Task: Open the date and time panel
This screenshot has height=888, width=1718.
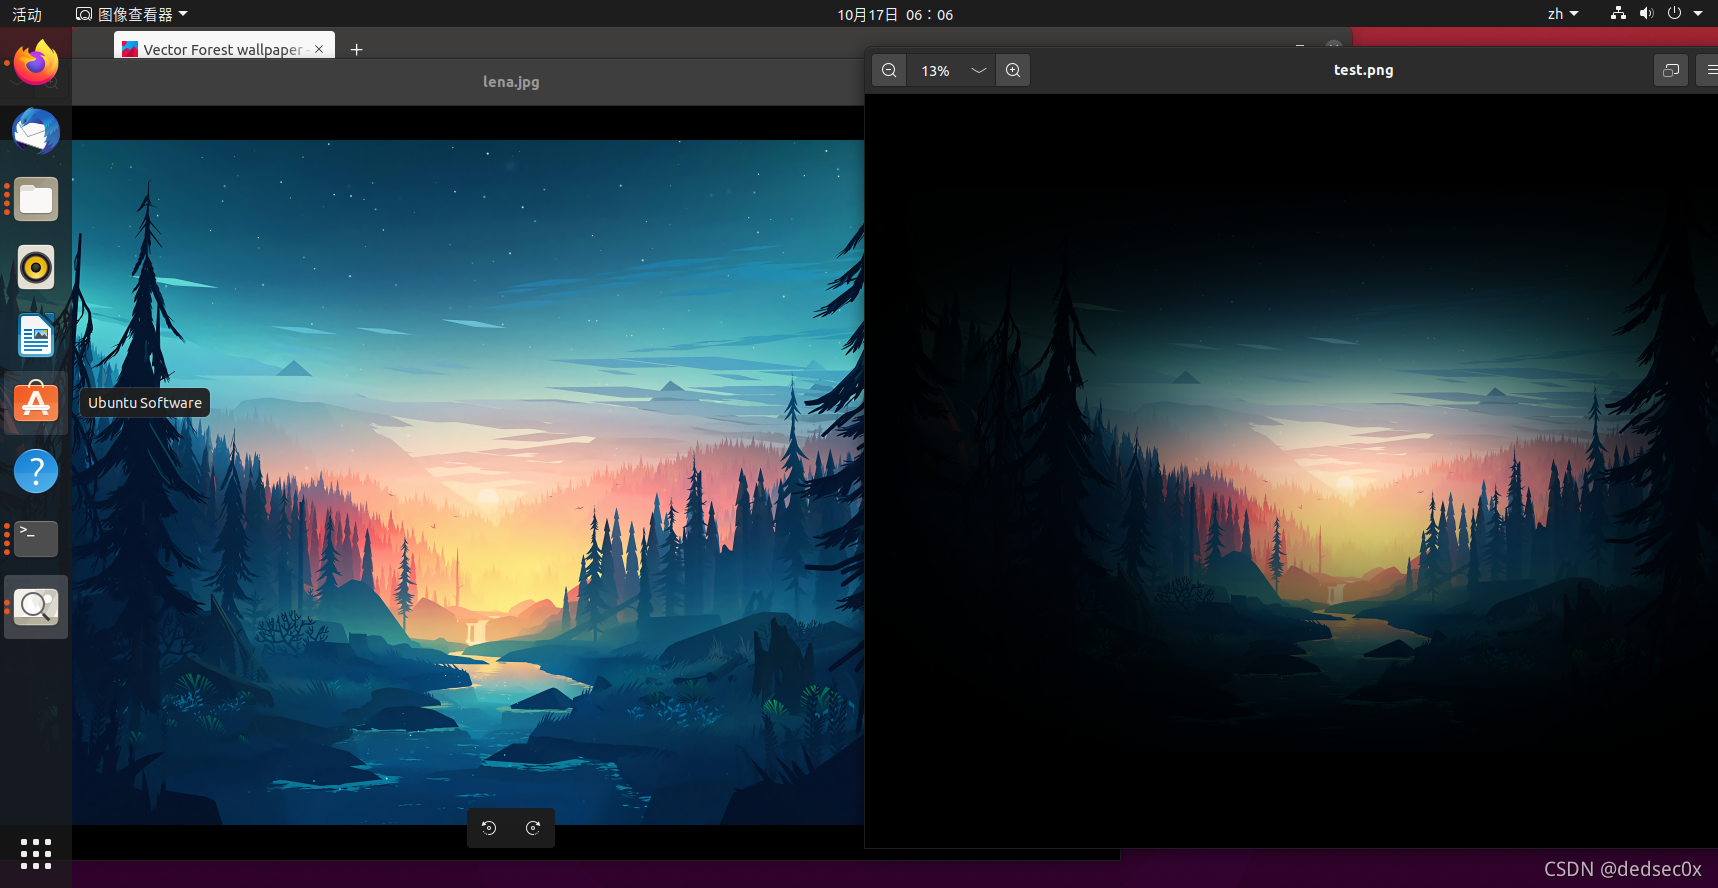Action: point(895,14)
